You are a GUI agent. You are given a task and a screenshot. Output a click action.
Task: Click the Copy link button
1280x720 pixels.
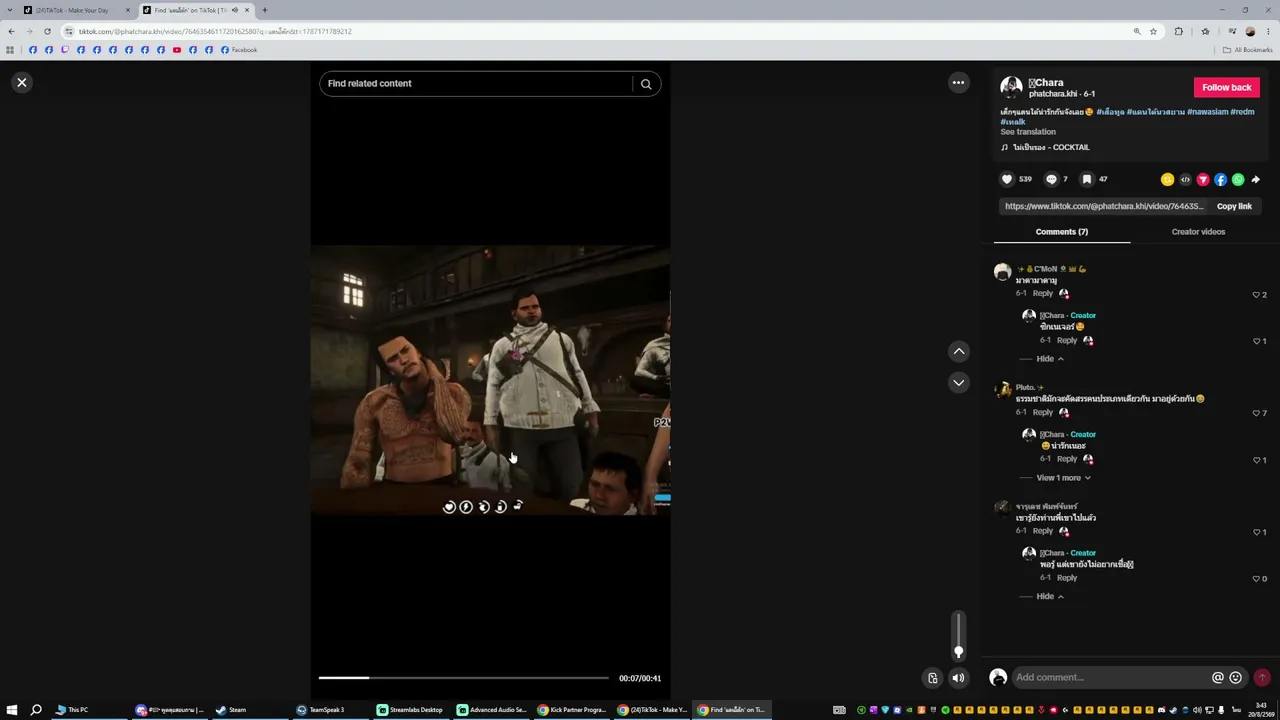click(1234, 206)
